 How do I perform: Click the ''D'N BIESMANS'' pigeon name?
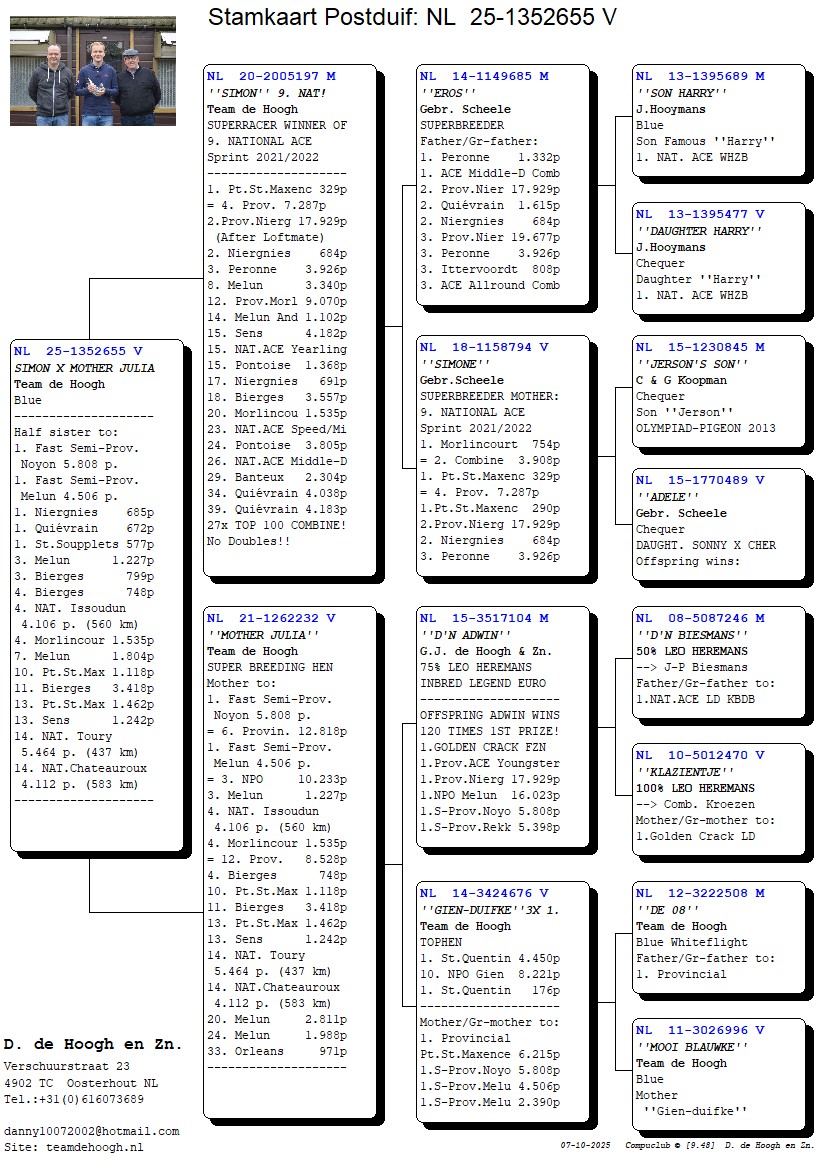(692, 635)
